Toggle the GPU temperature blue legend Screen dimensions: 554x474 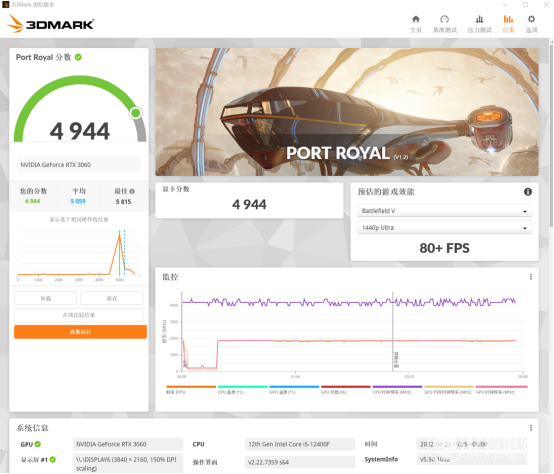pos(294,390)
